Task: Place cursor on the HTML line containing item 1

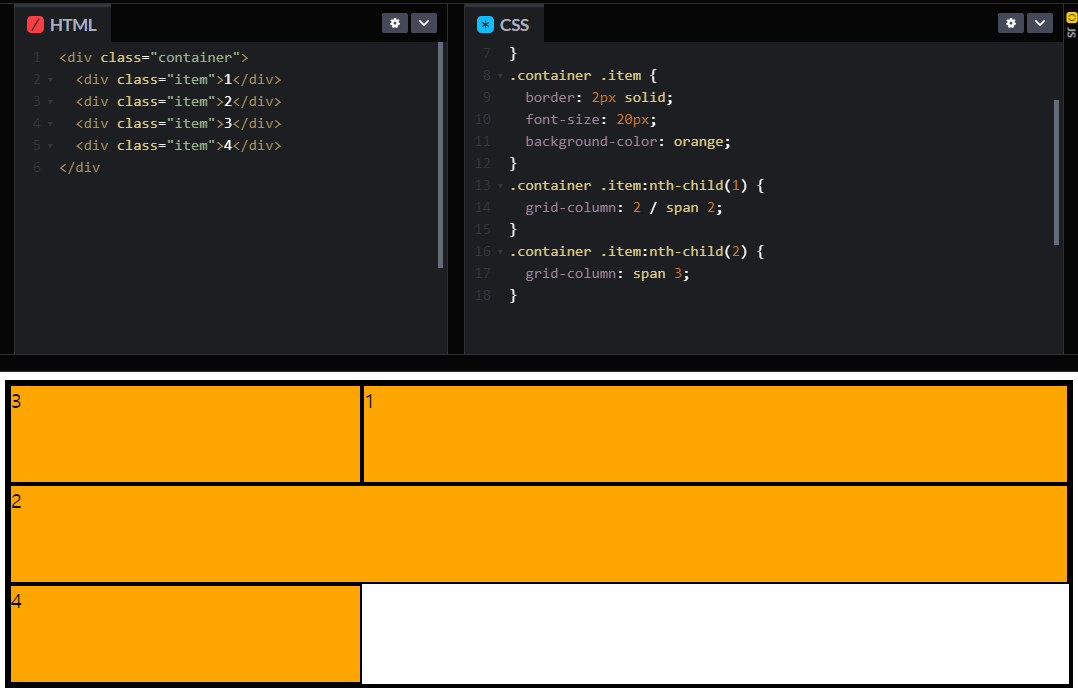Action: tap(178, 80)
